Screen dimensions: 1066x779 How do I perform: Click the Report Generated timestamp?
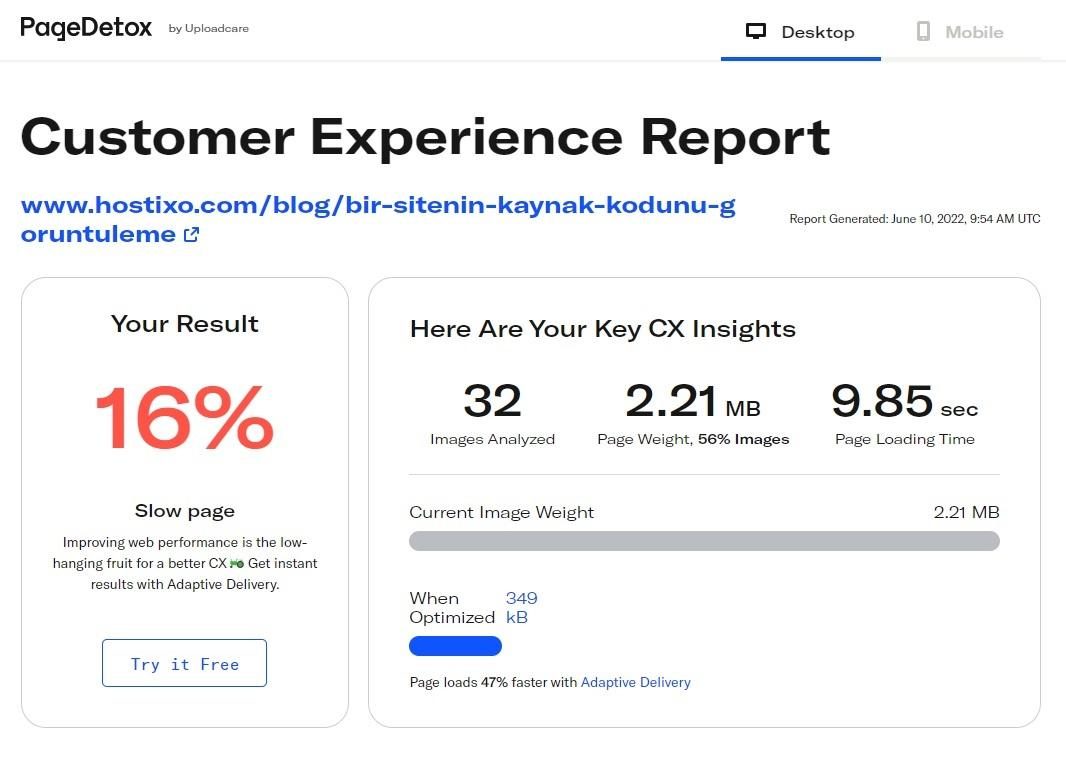point(914,219)
